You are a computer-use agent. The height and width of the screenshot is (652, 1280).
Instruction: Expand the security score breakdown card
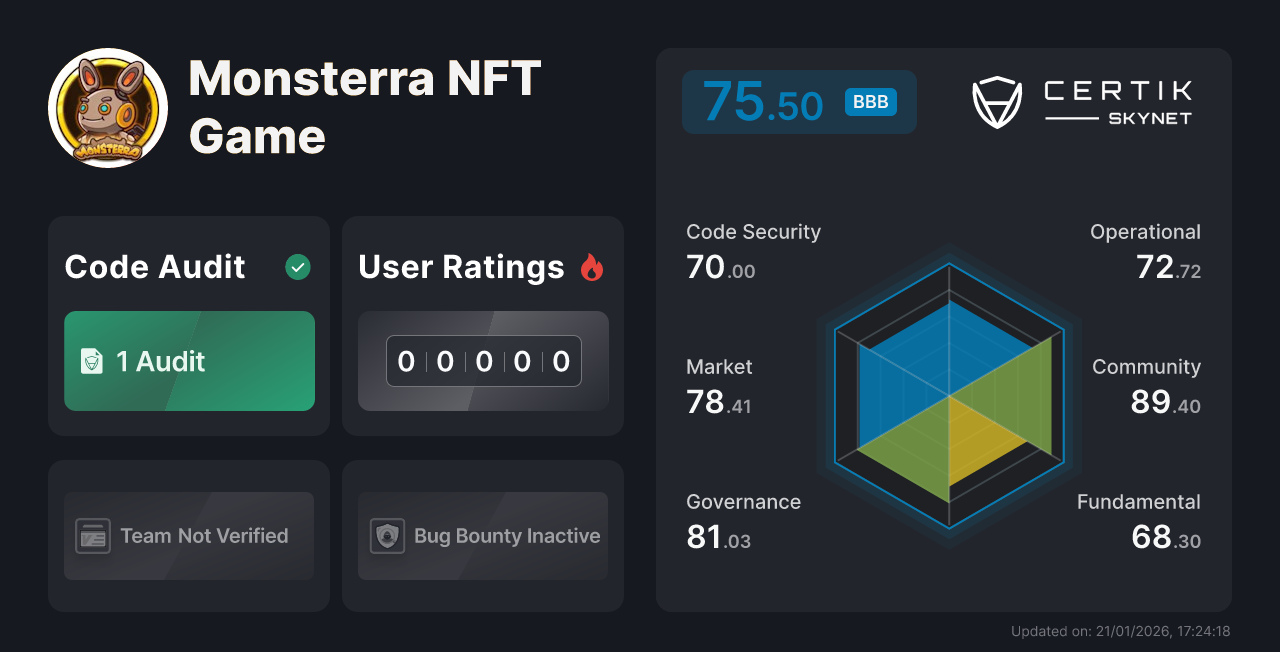pyautogui.click(x=944, y=330)
